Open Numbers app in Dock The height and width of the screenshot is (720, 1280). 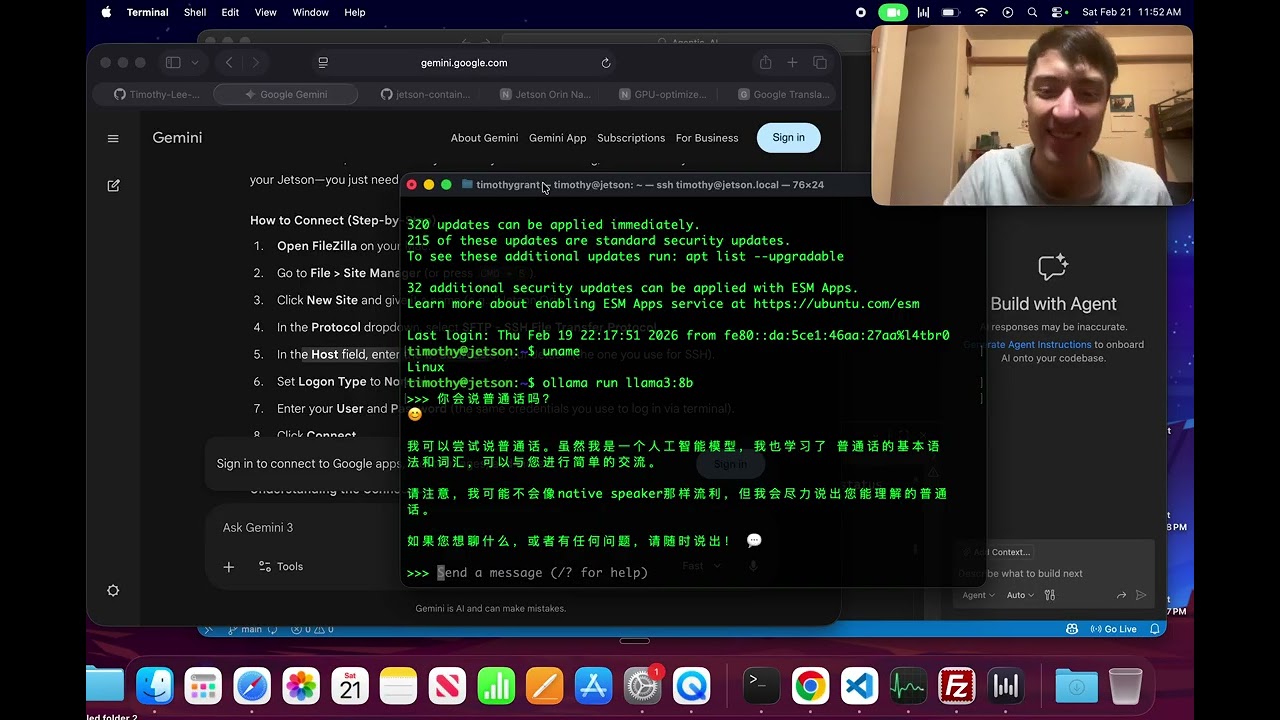click(496, 686)
